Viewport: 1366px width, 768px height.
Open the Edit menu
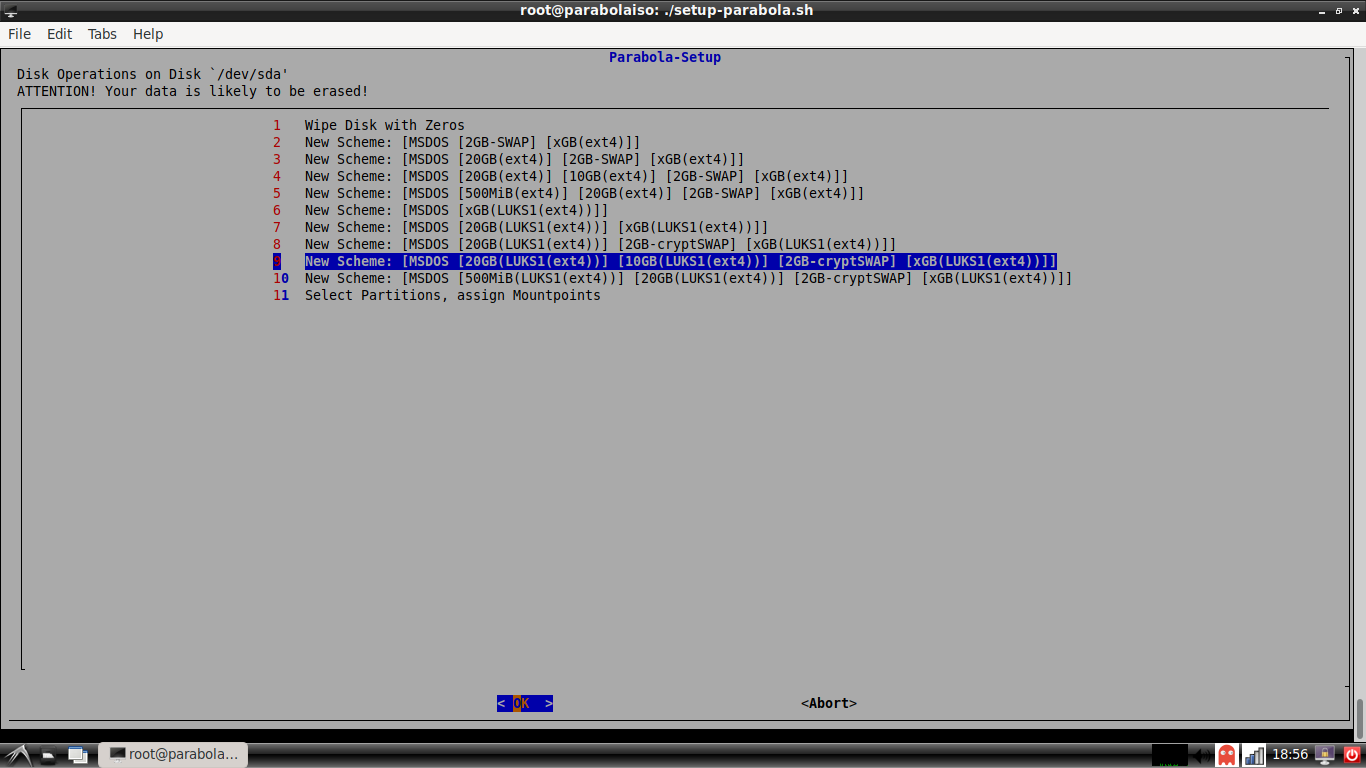click(60, 34)
